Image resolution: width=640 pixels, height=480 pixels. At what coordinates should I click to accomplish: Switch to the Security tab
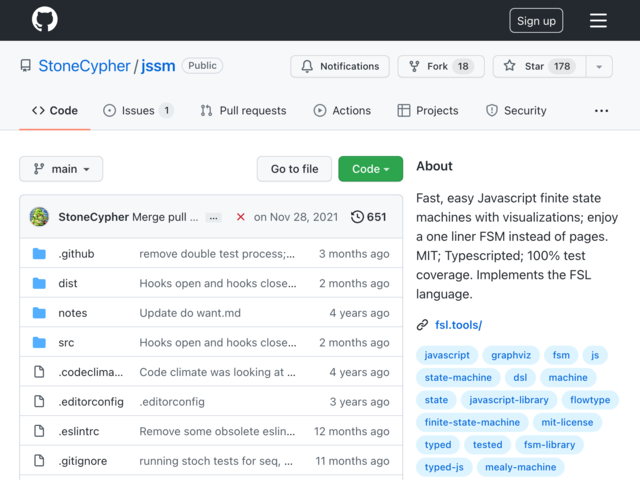pos(516,111)
